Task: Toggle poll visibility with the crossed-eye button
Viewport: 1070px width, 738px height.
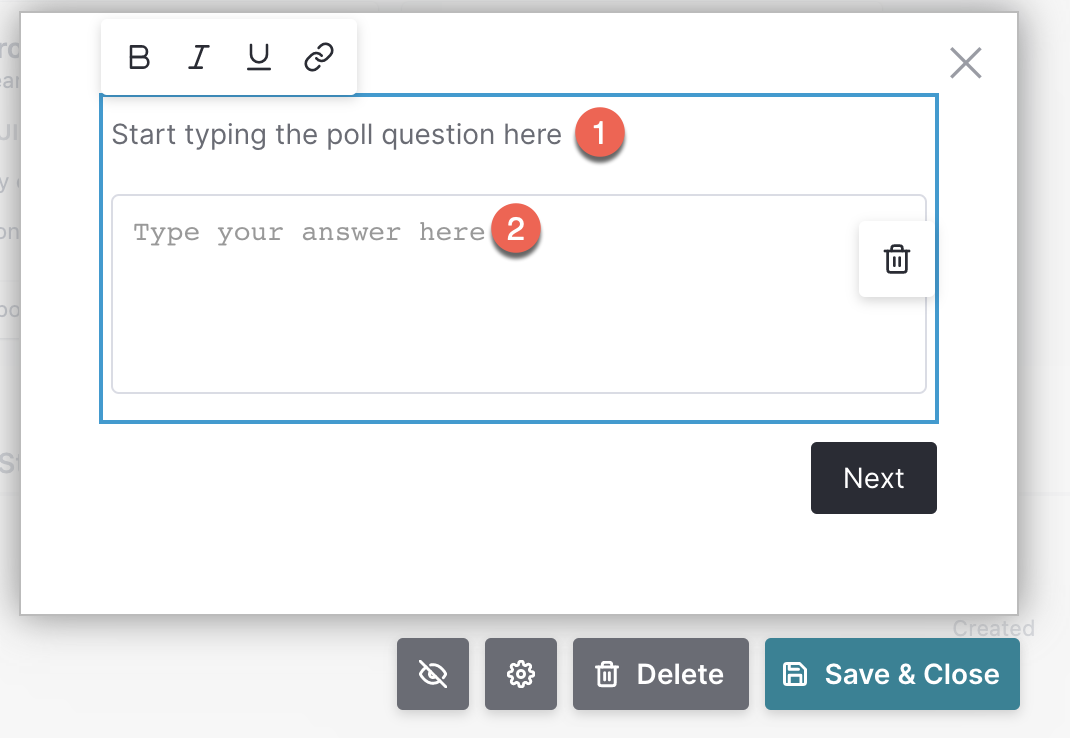Action: coord(433,674)
